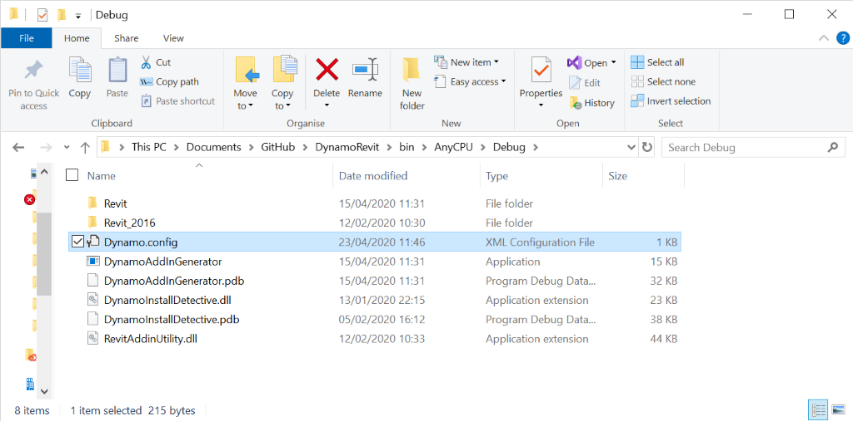Viewport: 853px width, 421px height.
Task: Select the Home ribbon tab
Action: [77, 38]
